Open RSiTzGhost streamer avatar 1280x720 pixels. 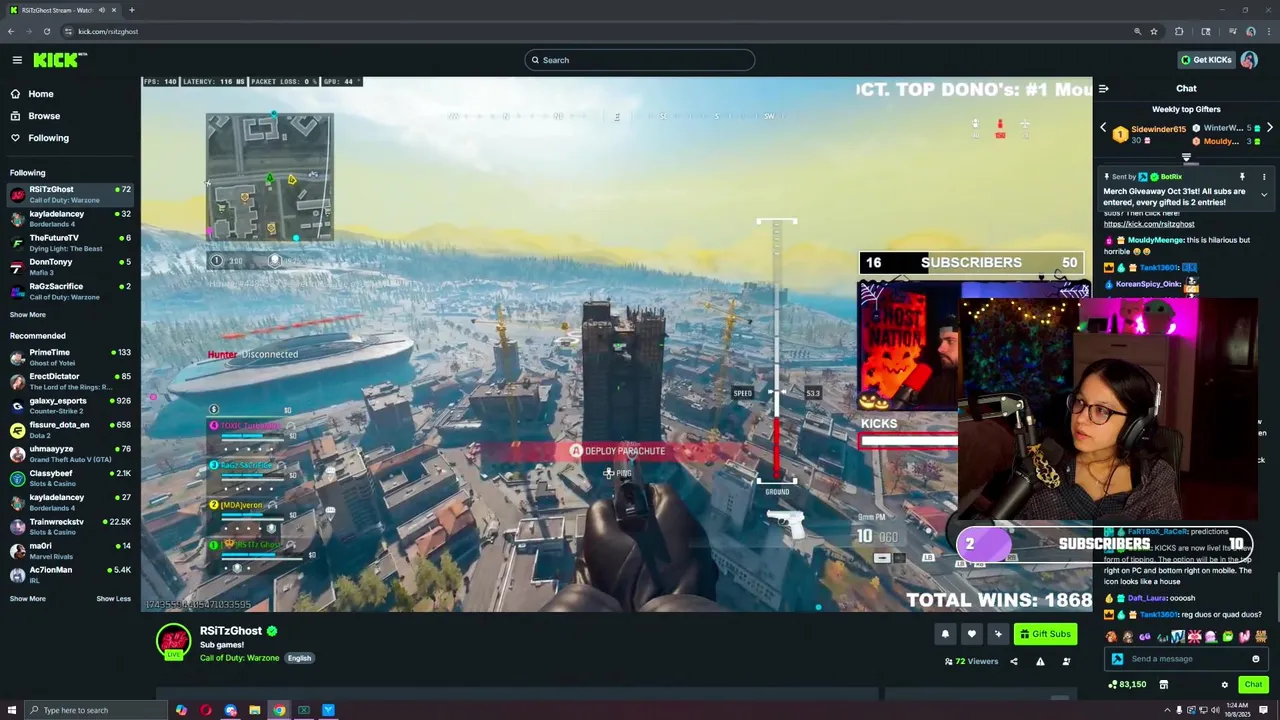(173, 641)
